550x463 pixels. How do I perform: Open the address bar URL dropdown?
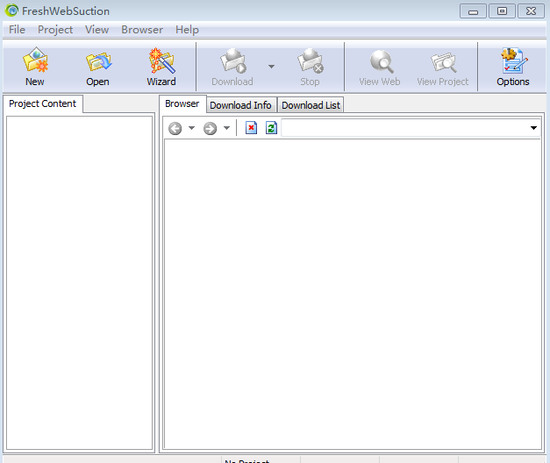(534, 128)
